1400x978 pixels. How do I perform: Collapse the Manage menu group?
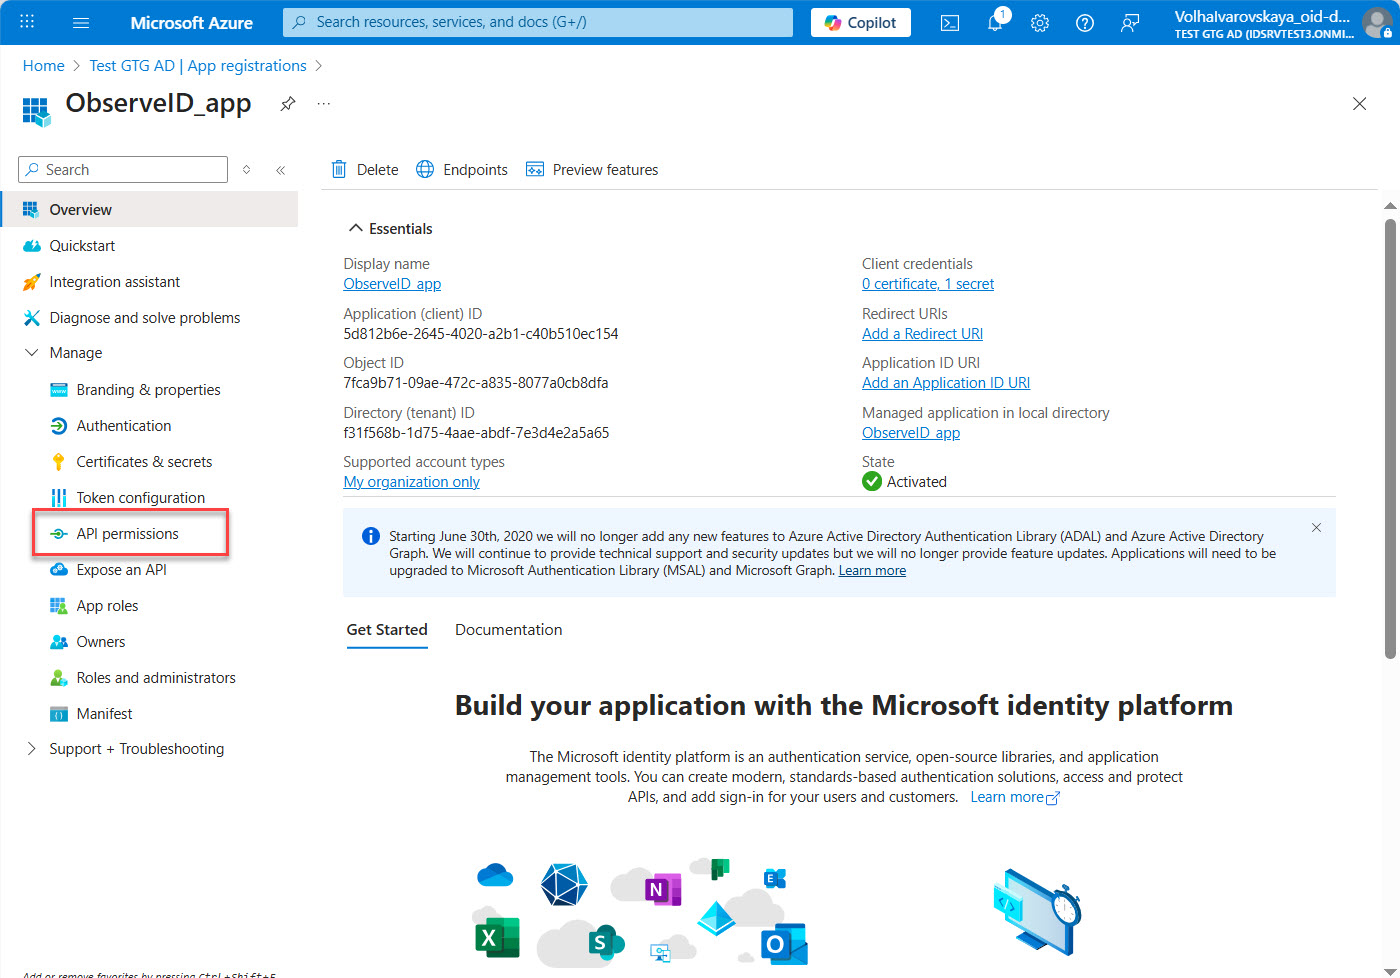tap(32, 353)
